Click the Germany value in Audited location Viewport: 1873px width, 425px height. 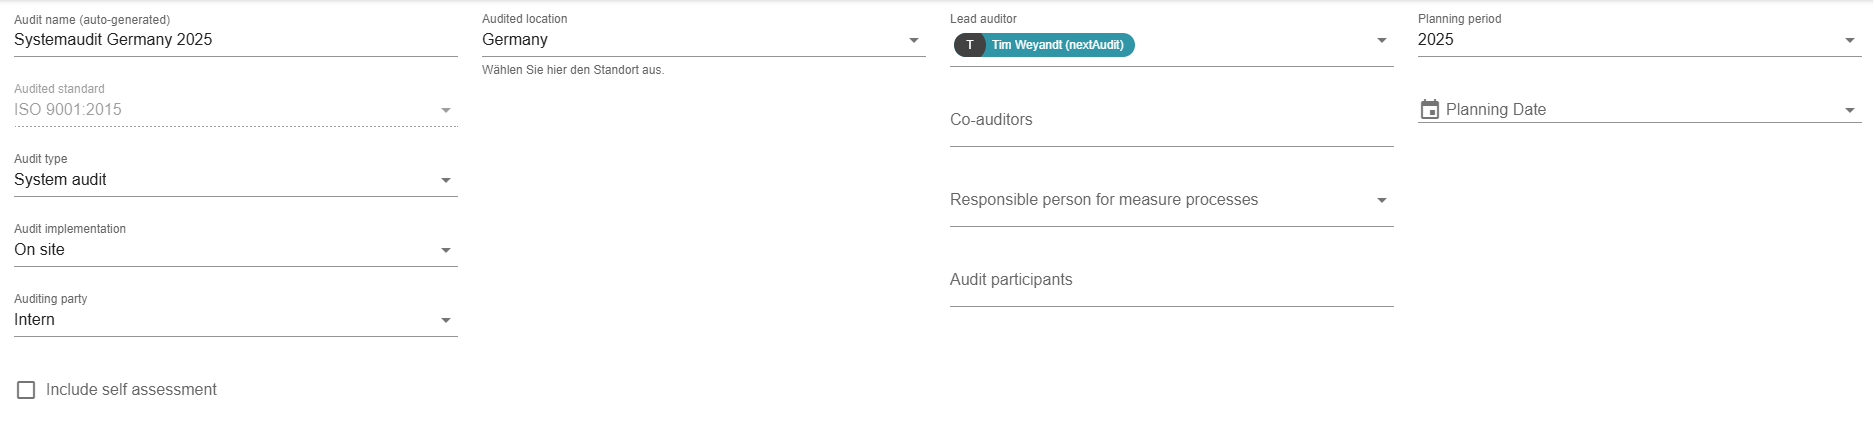tap(515, 40)
